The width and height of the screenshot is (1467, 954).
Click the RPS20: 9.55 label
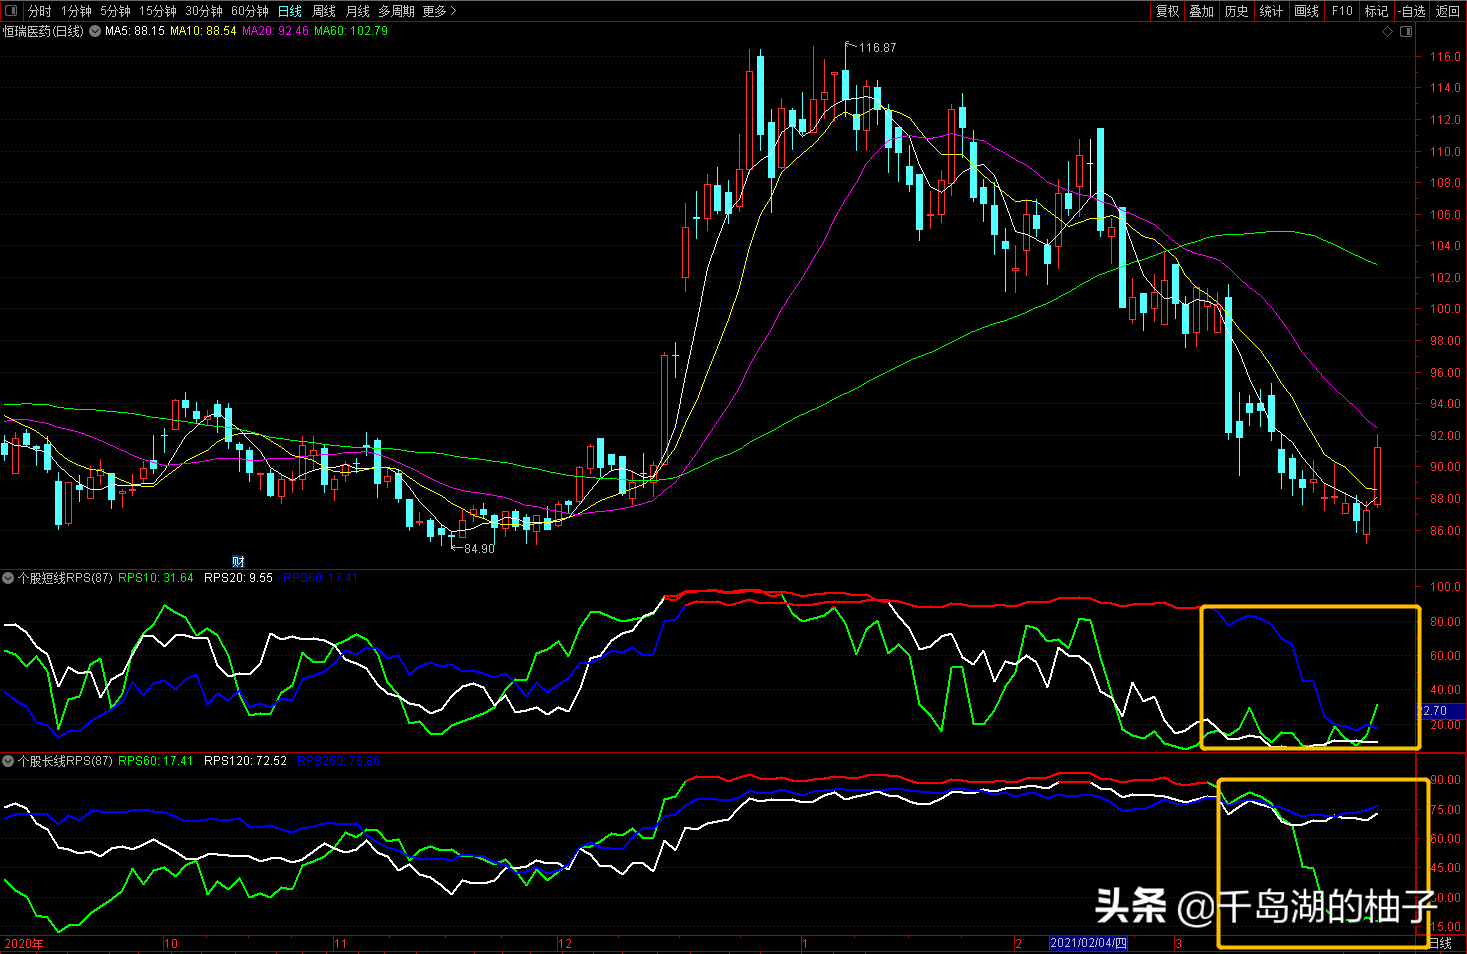[x=238, y=578]
